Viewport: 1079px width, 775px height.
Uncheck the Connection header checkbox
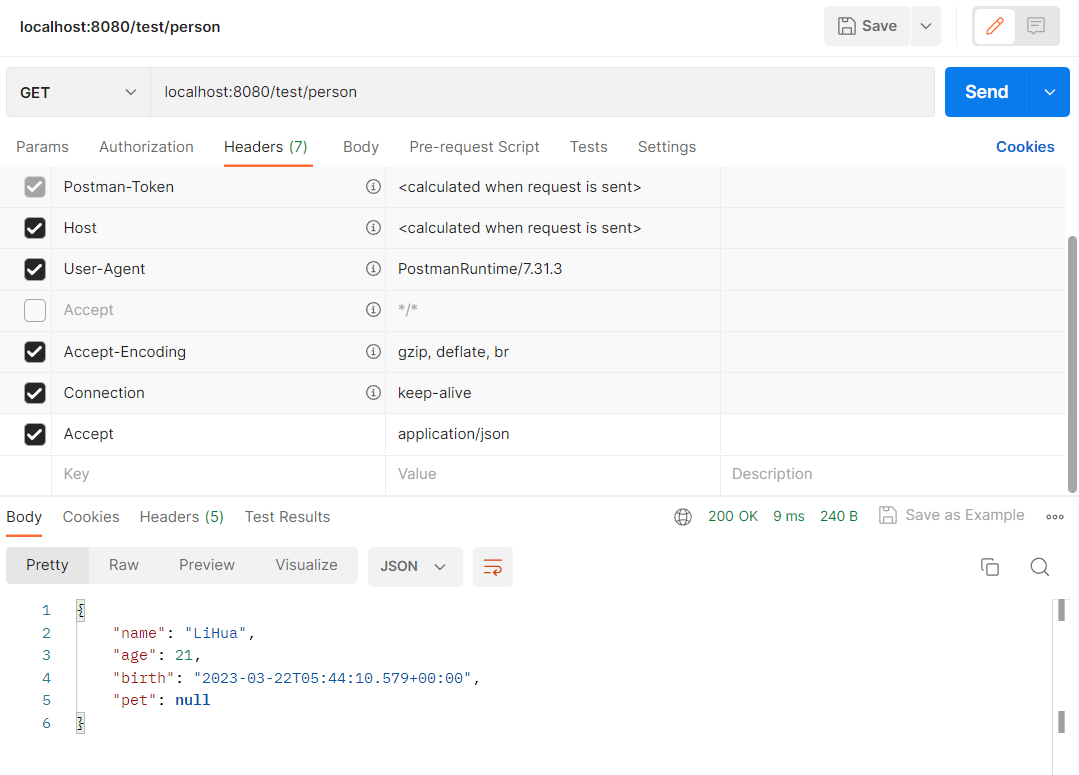(x=35, y=393)
